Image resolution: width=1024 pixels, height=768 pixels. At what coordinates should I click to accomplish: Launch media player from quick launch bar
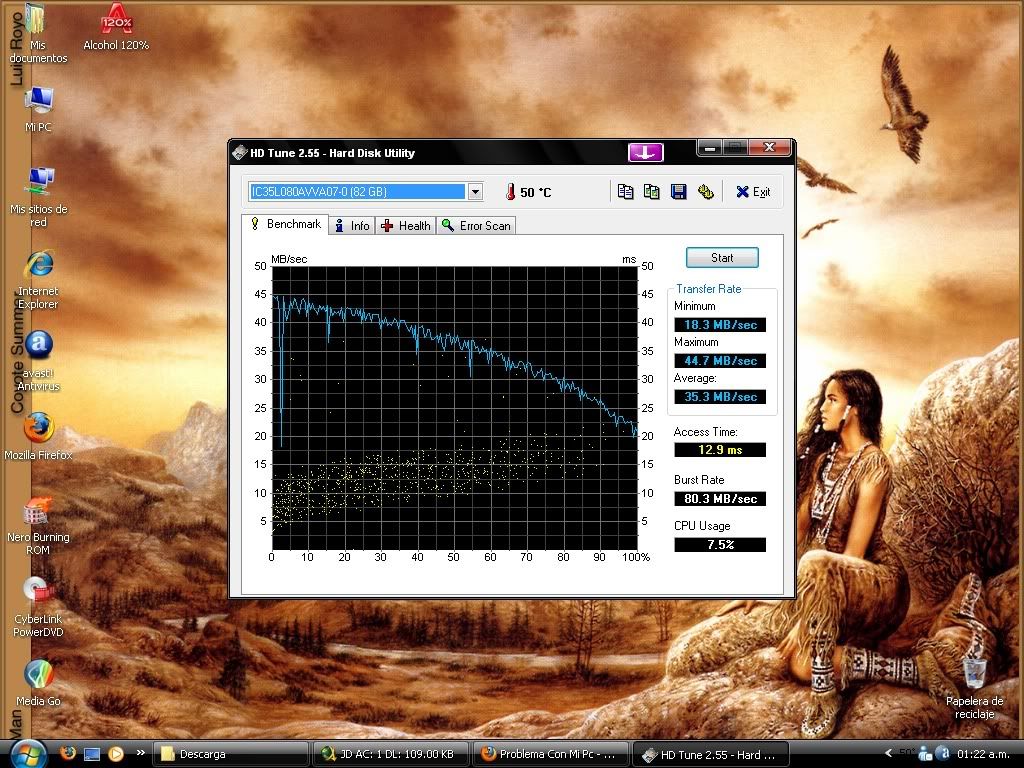[x=116, y=754]
